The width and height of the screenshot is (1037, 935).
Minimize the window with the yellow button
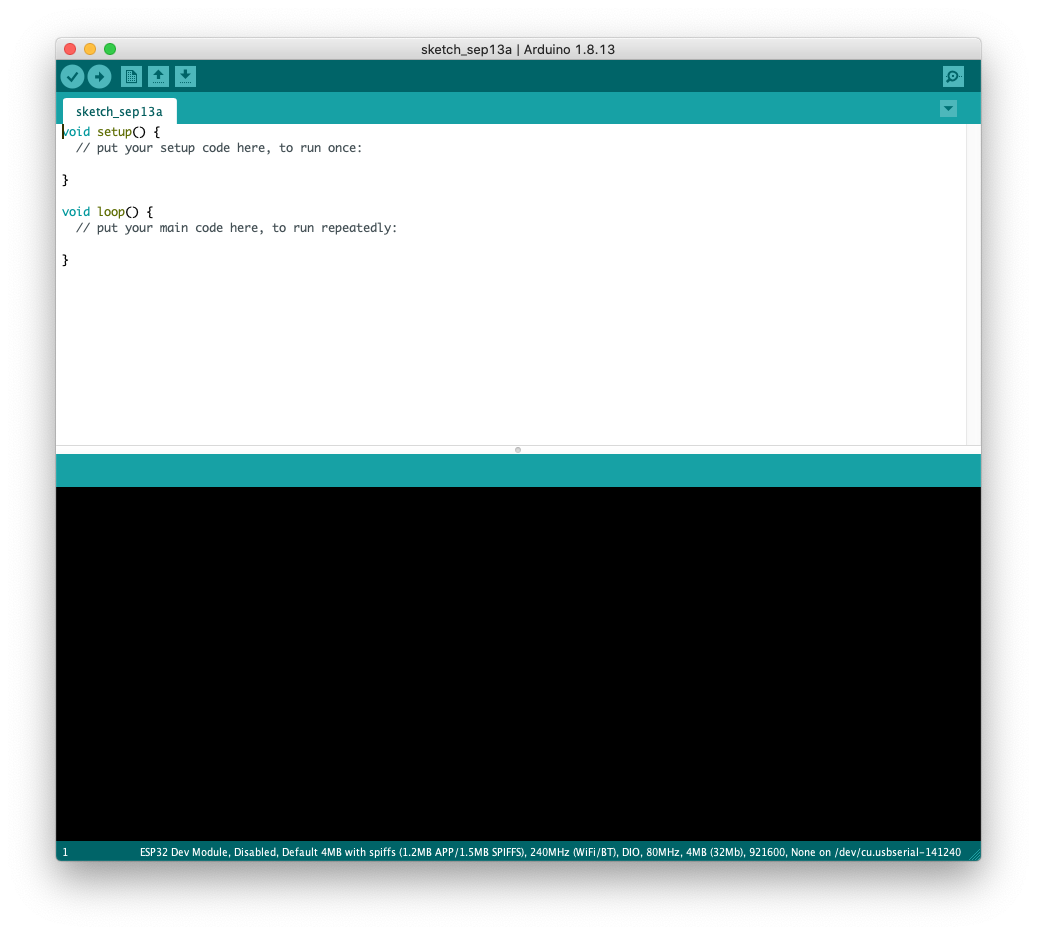[90, 49]
